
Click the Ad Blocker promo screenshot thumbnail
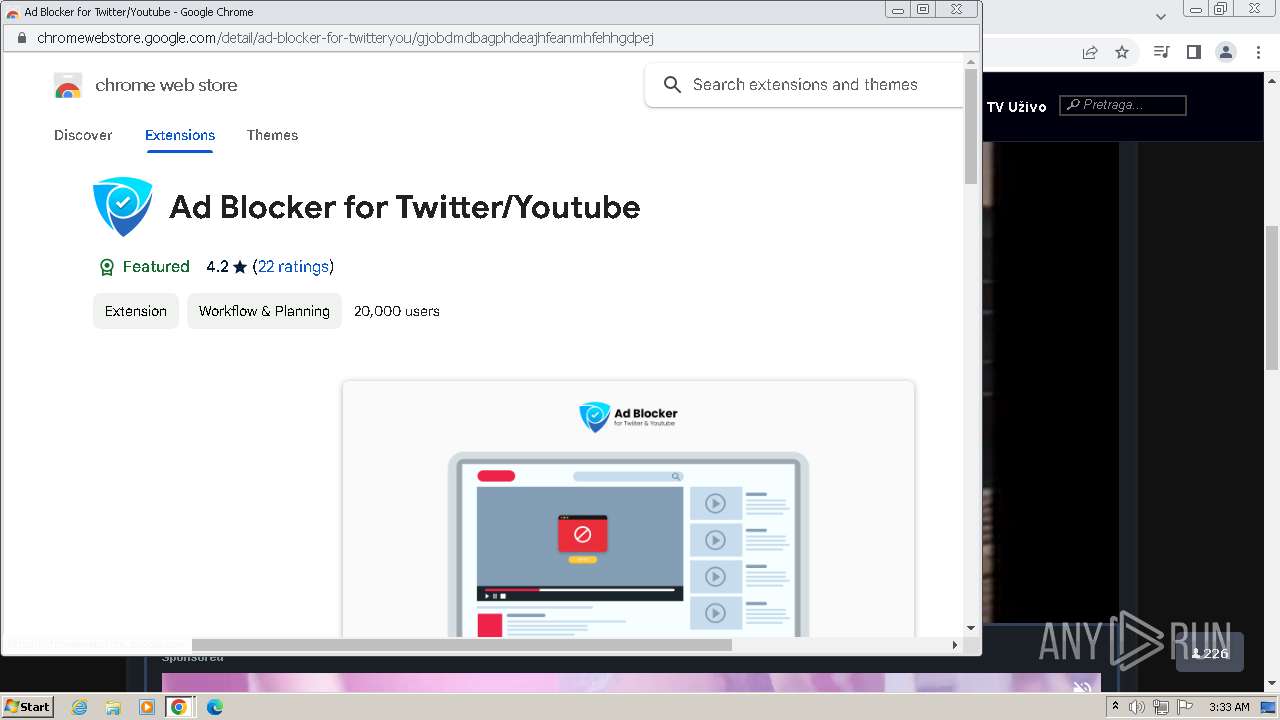[628, 508]
